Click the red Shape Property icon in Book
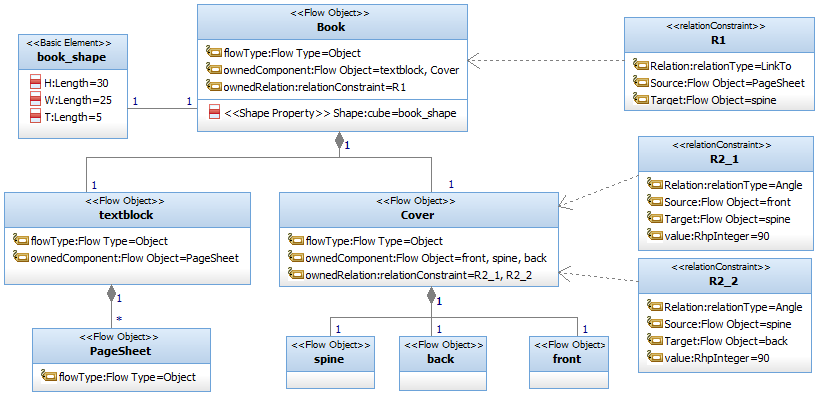Viewport: 818px width, 397px height. [x=214, y=112]
